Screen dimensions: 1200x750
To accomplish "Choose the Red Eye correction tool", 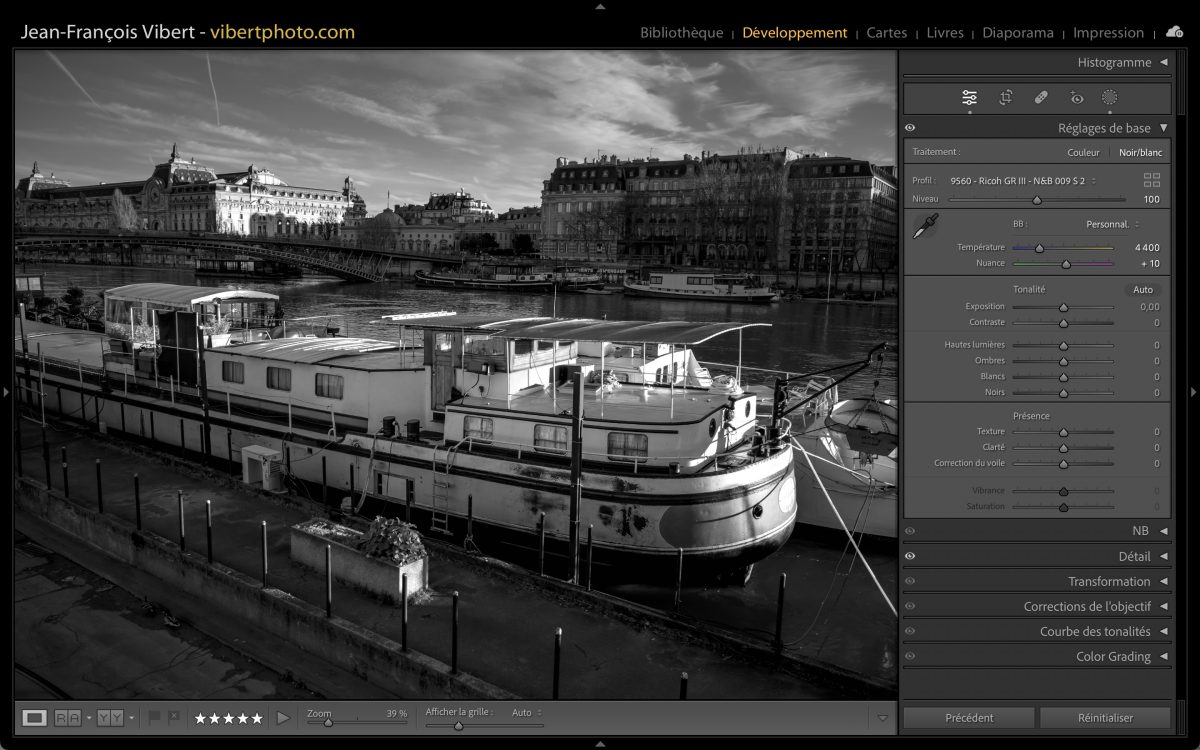I will coord(1076,98).
